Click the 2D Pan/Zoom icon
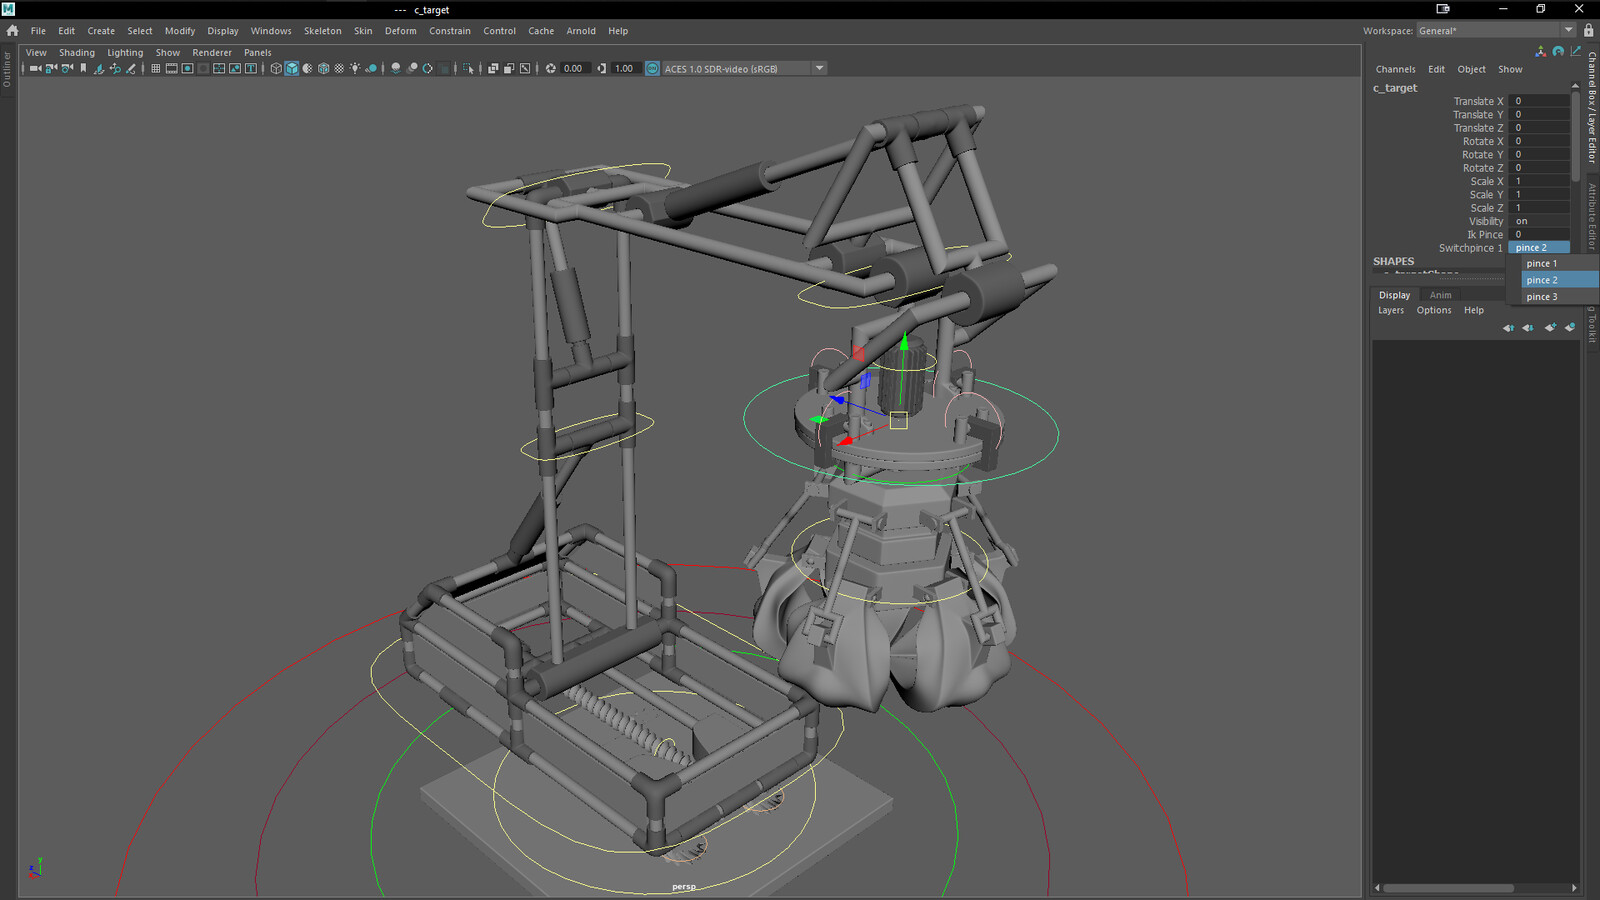This screenshot has width=1600, height=900. click(x=115, y=68)
